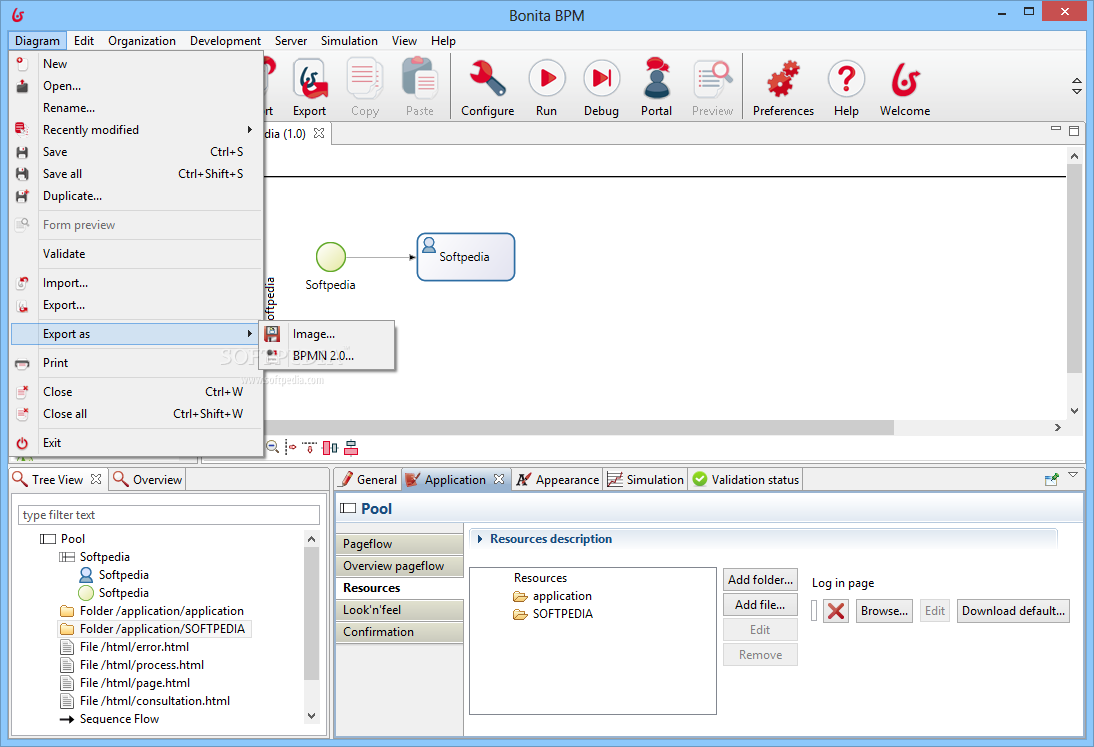Image resolution: width=1094 pixels, height=747 pixels.
Task: Start the Debug tool
Action: point(601,79)
